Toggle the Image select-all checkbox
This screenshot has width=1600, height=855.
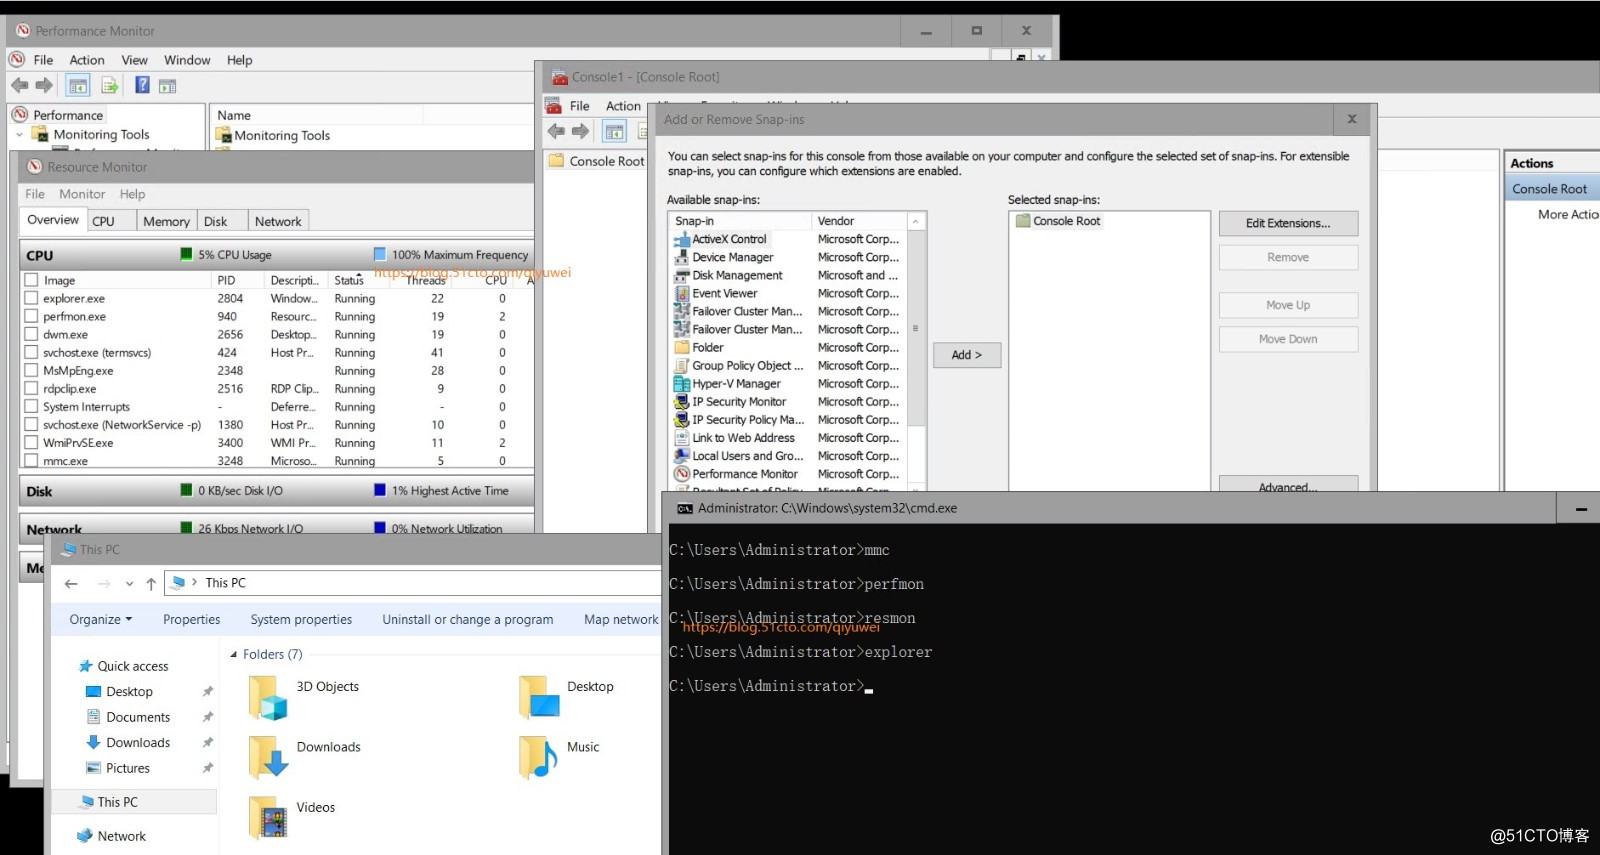point(31,280)
